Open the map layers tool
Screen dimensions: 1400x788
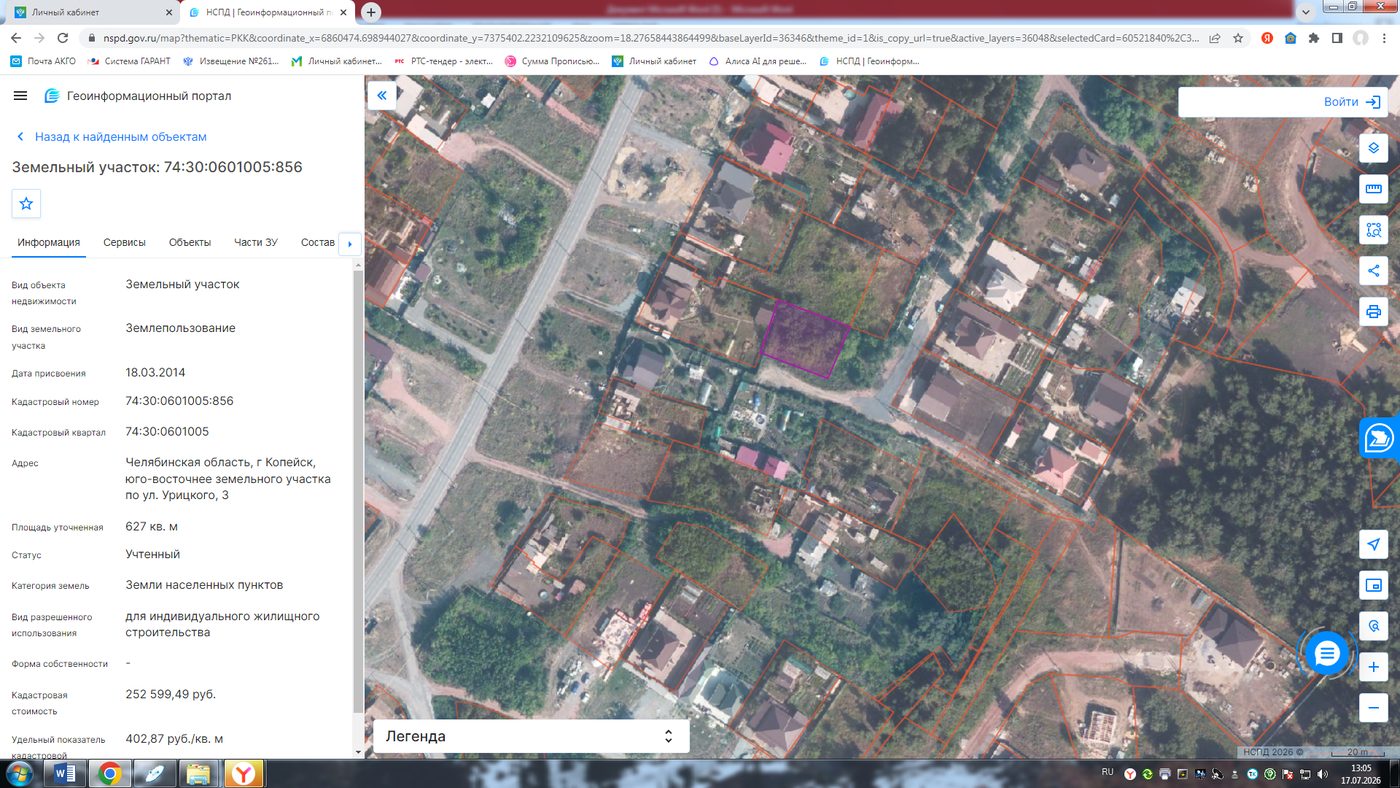[1374, 148]
